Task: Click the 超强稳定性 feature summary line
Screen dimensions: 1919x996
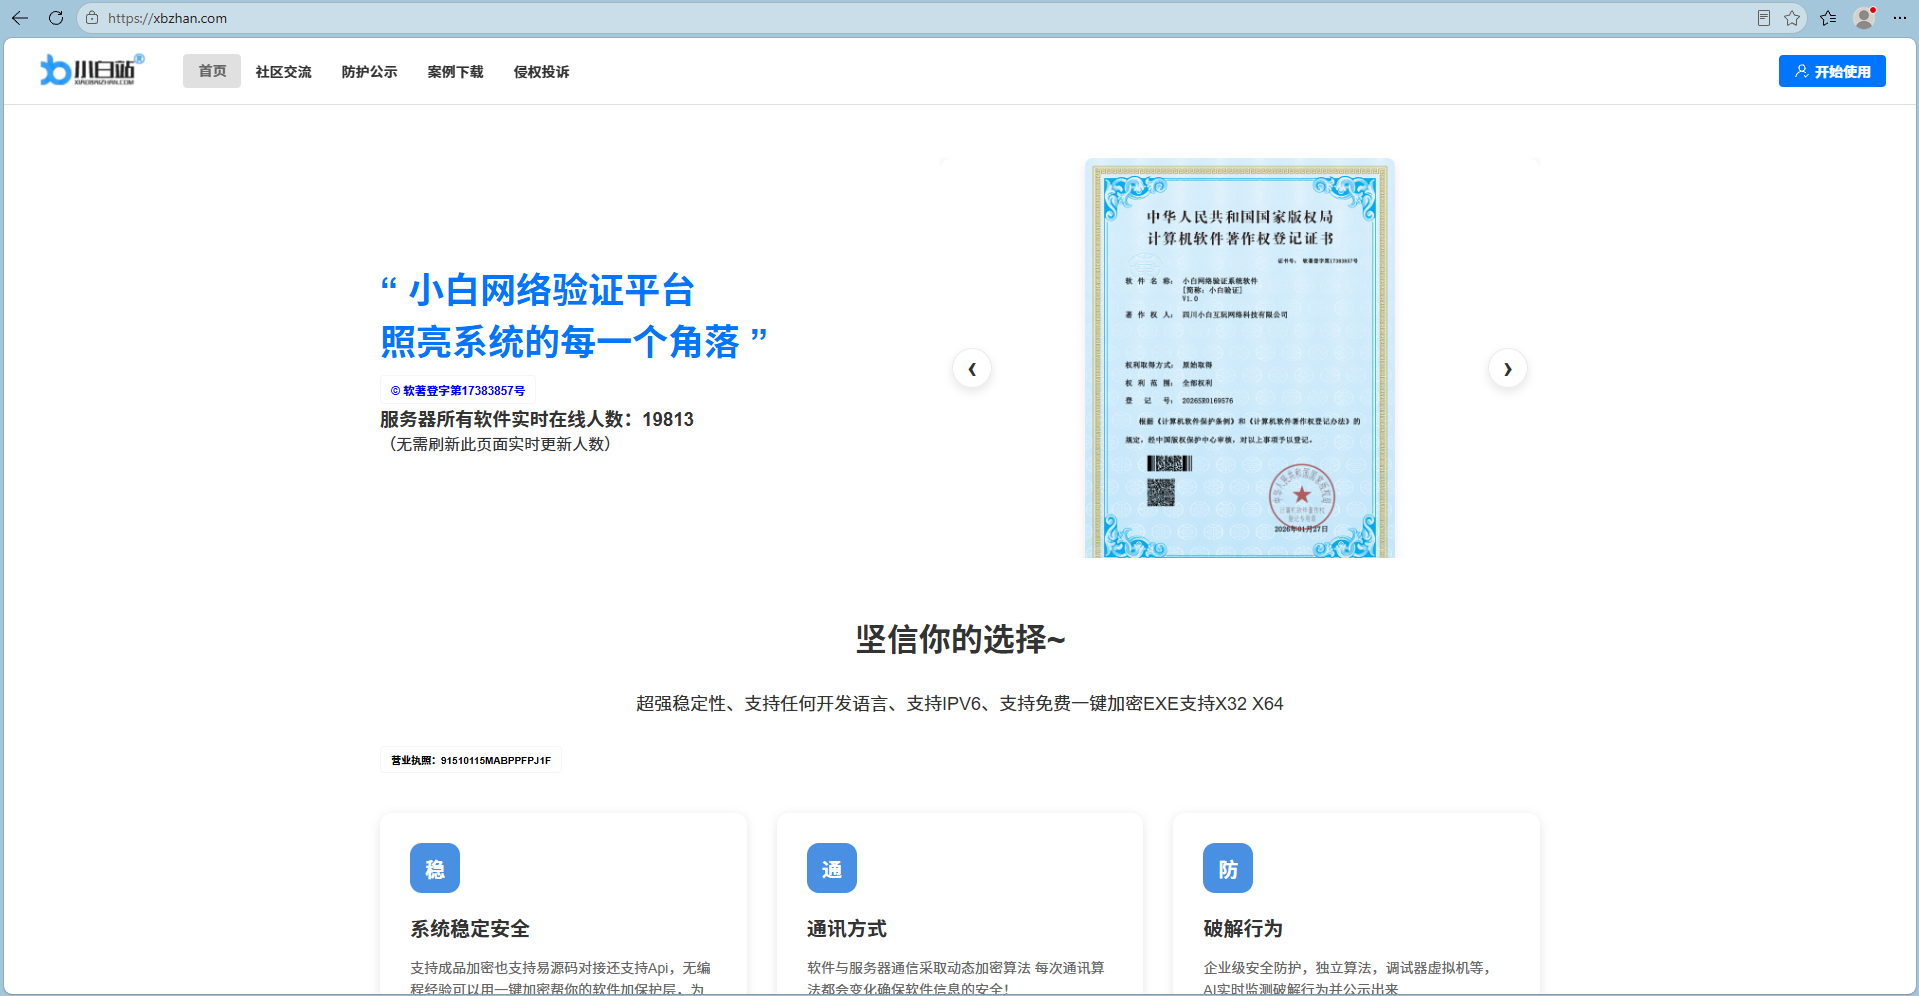Action: (960, 704)
